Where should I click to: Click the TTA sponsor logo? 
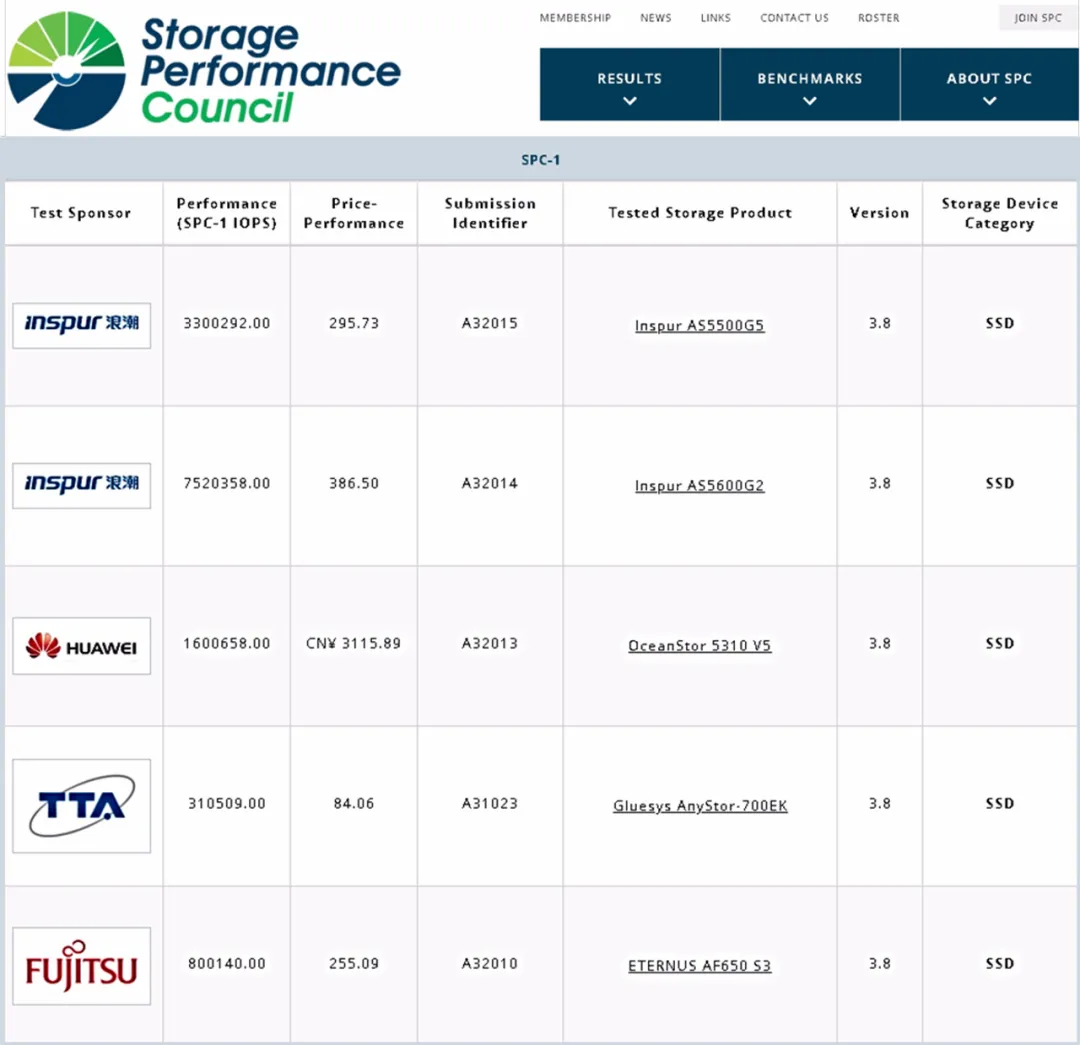pos(82,806)
